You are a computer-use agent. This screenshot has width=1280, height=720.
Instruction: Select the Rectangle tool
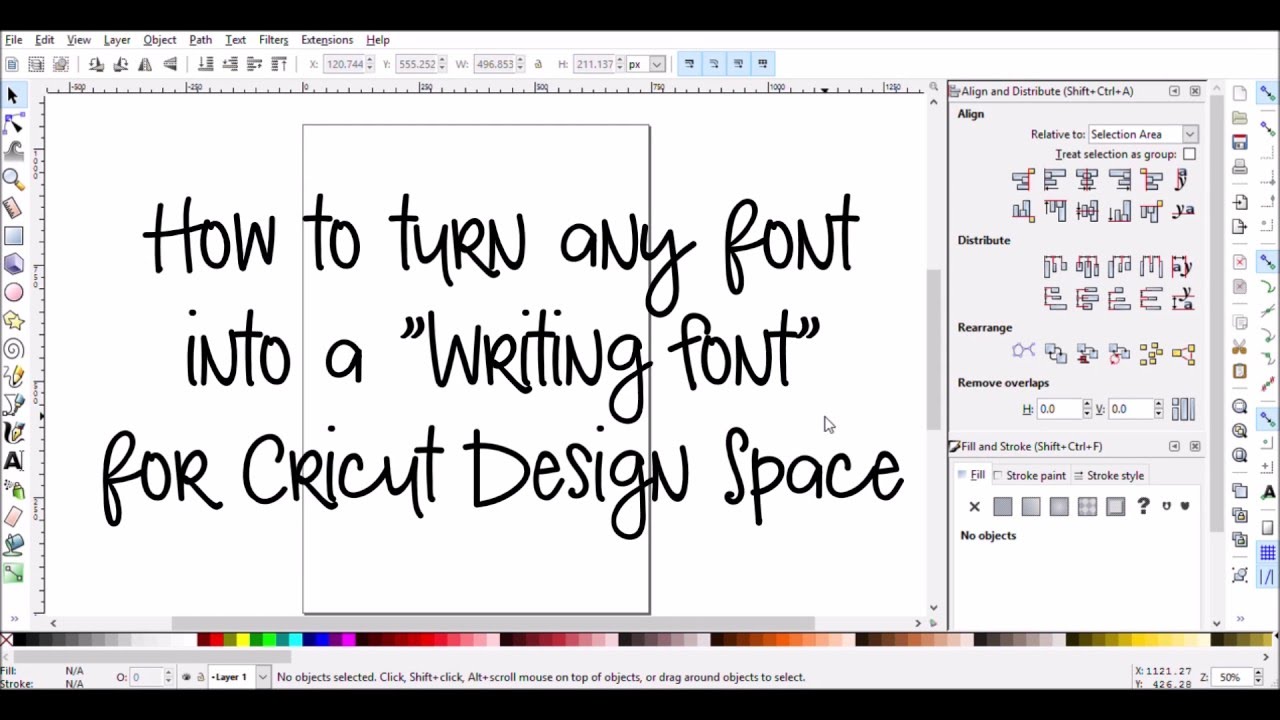(13, 236)
